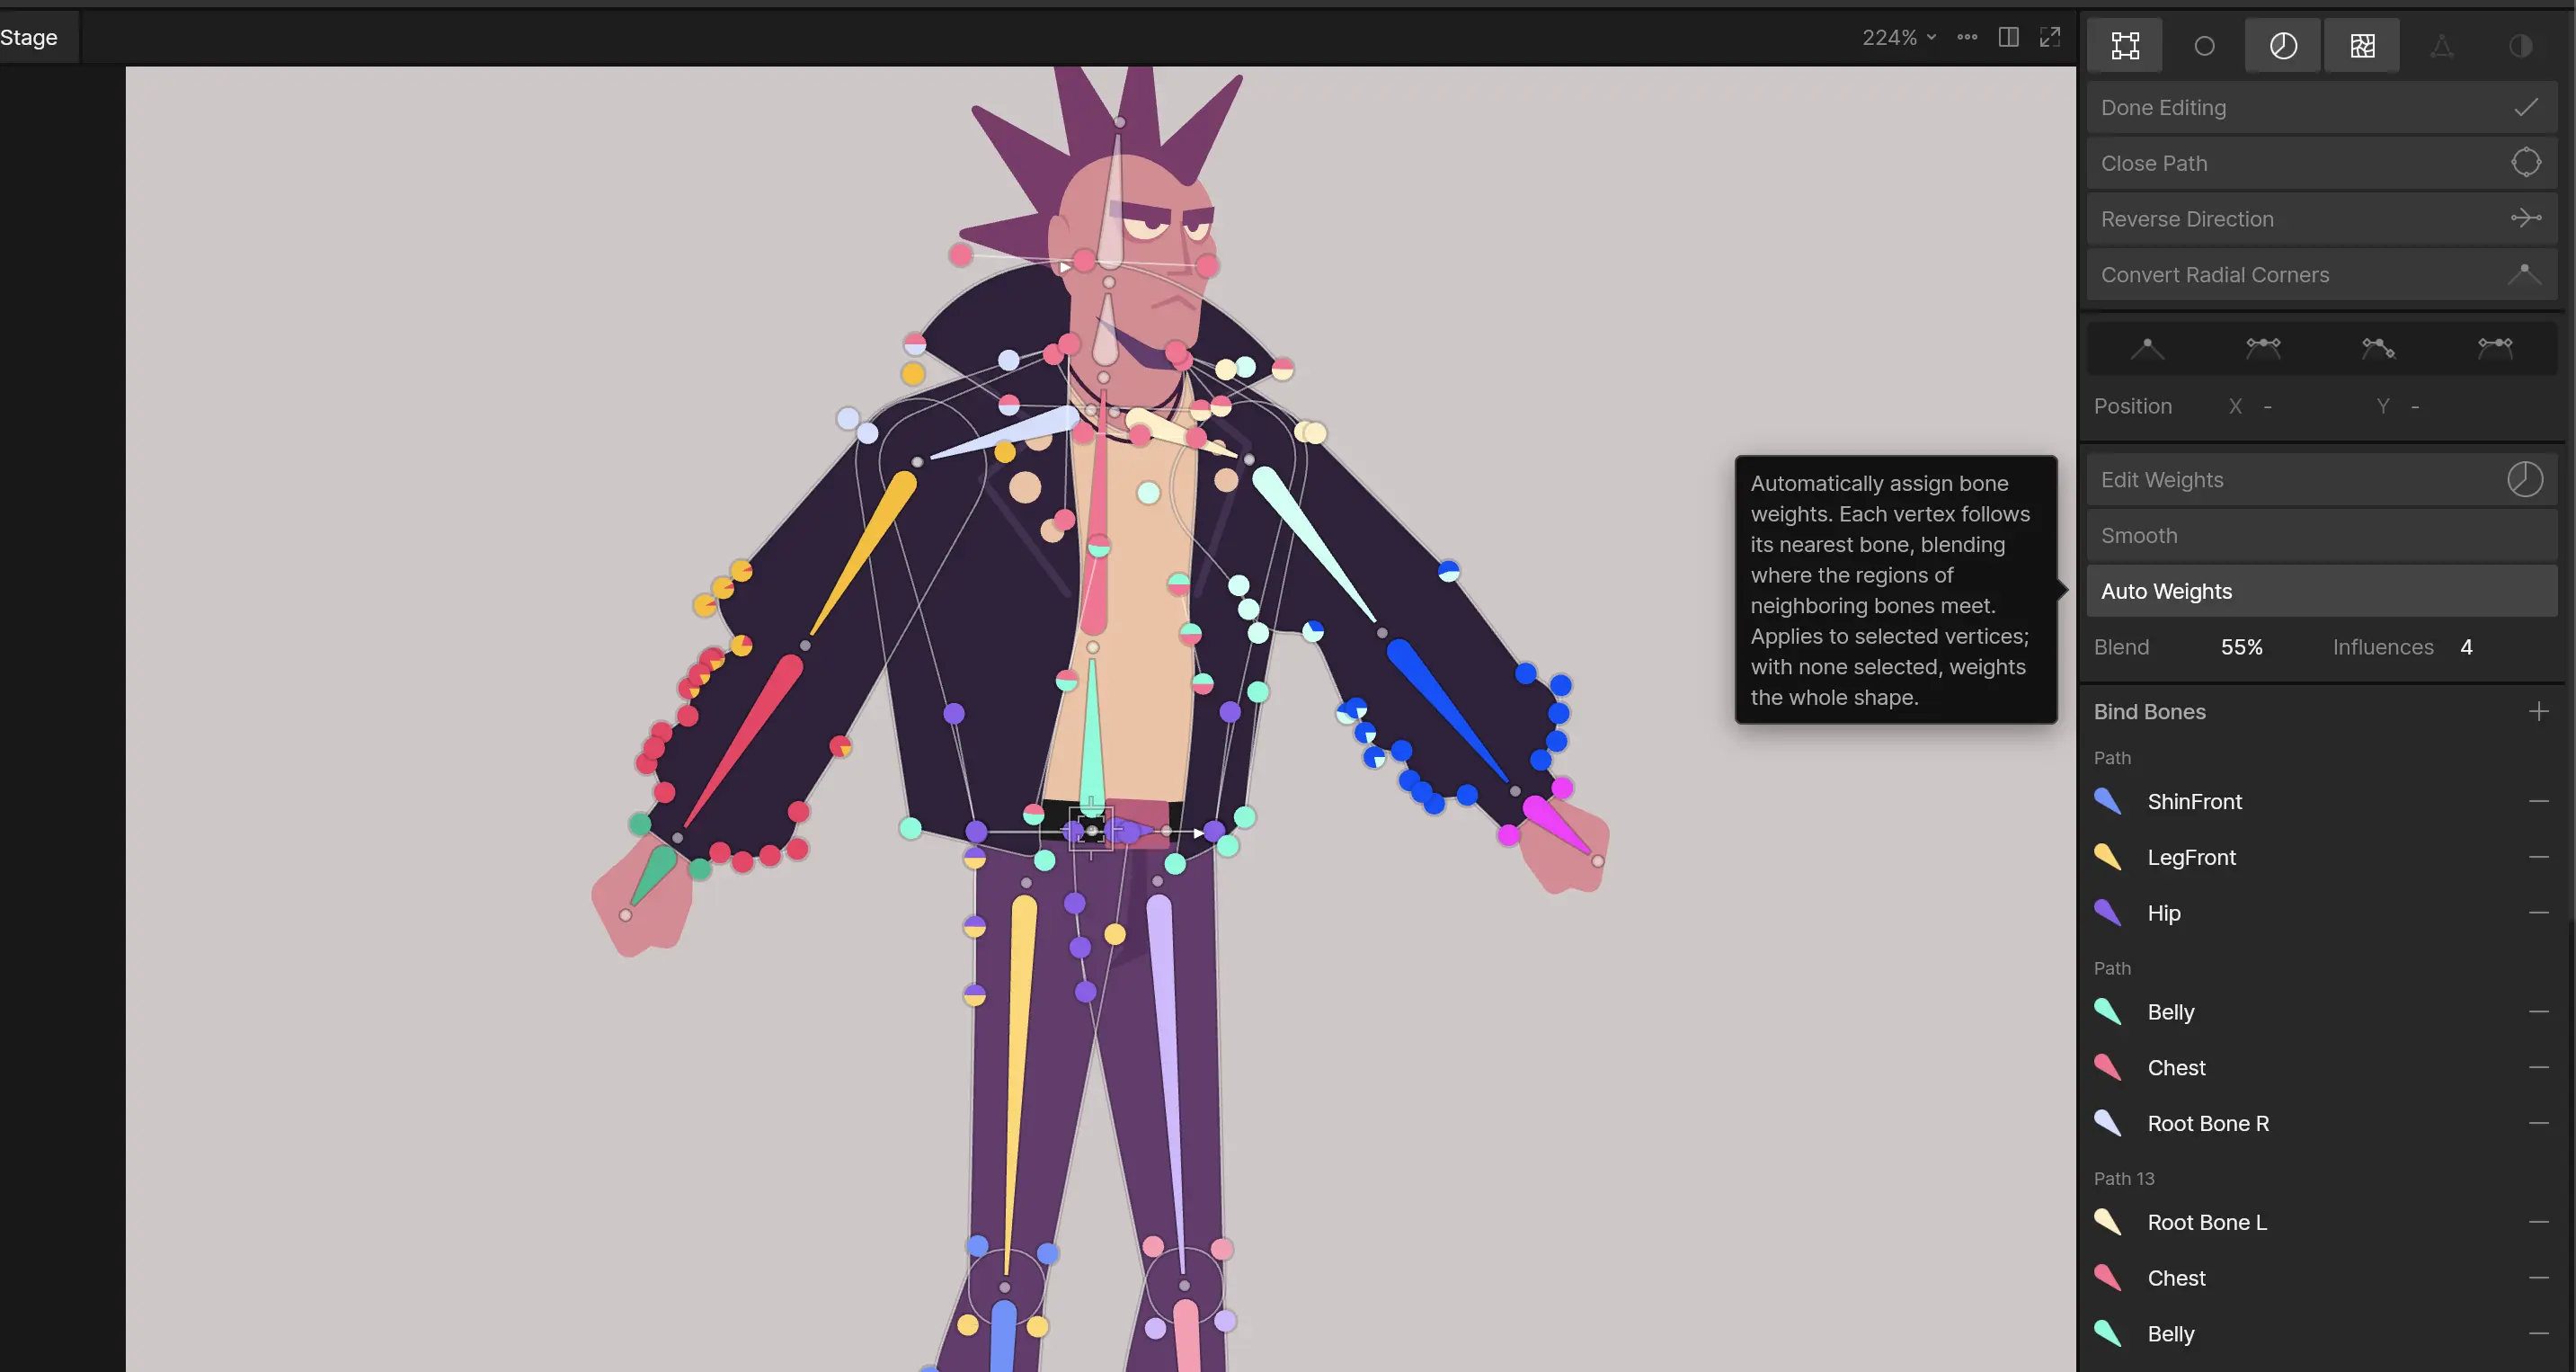Select the ShinFront bone row
This screenshot has width=2576, height=1372.
(2322, 801)
